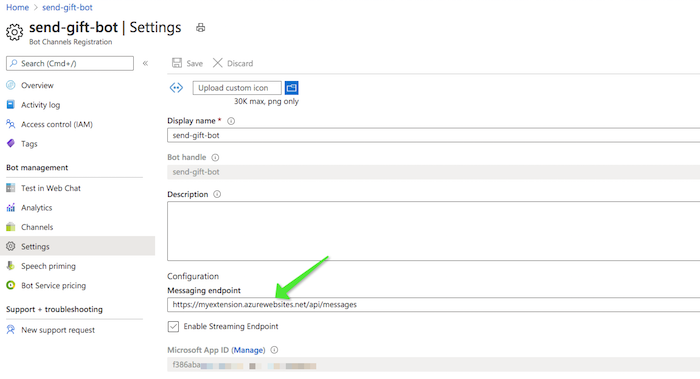The image size is (700, 379).
Task: Go to Home breadcrumb link
Action: 17,8
